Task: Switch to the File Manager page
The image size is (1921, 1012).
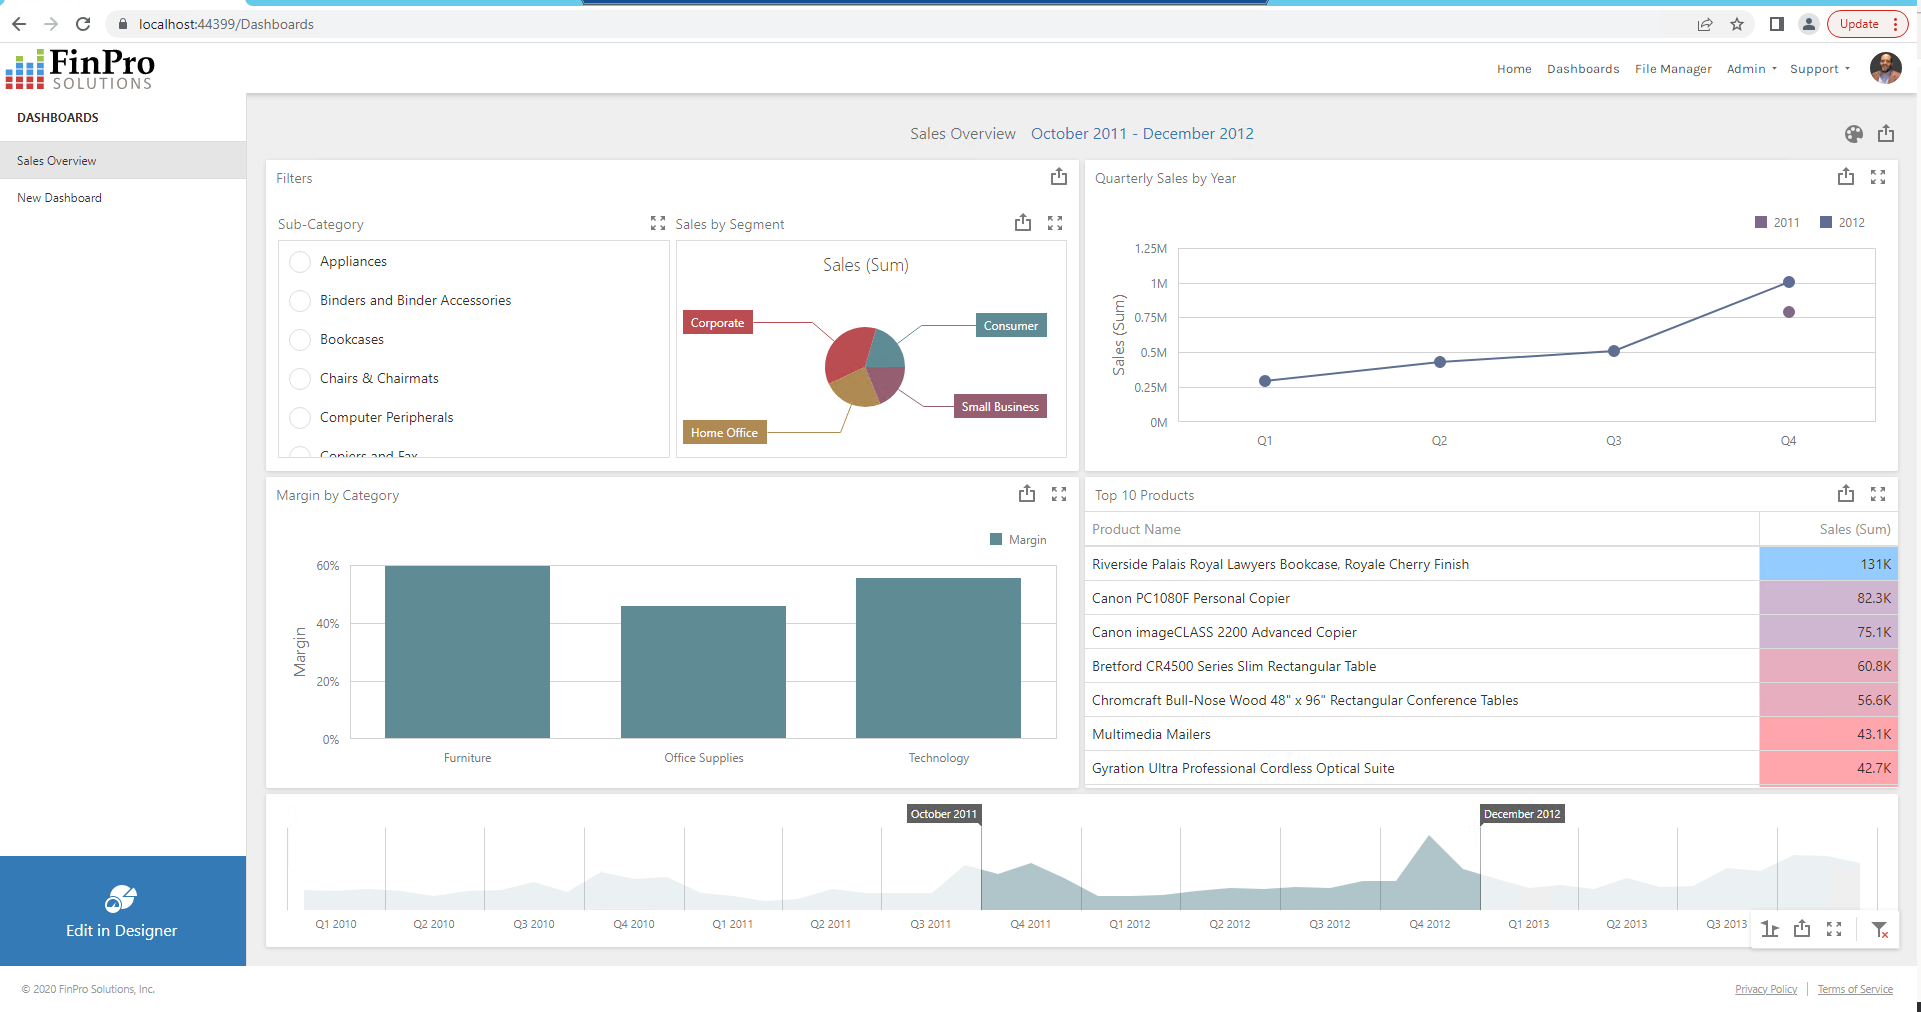Action: click(1672, 69)
